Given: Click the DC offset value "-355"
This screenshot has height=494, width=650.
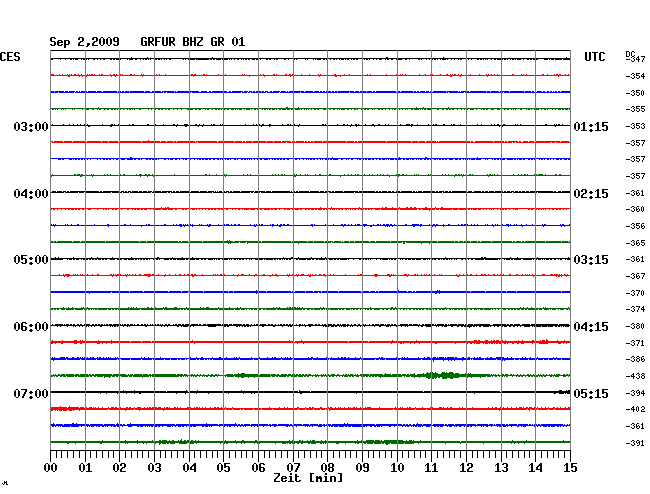Looking at the screenshot, I should 635,109.
